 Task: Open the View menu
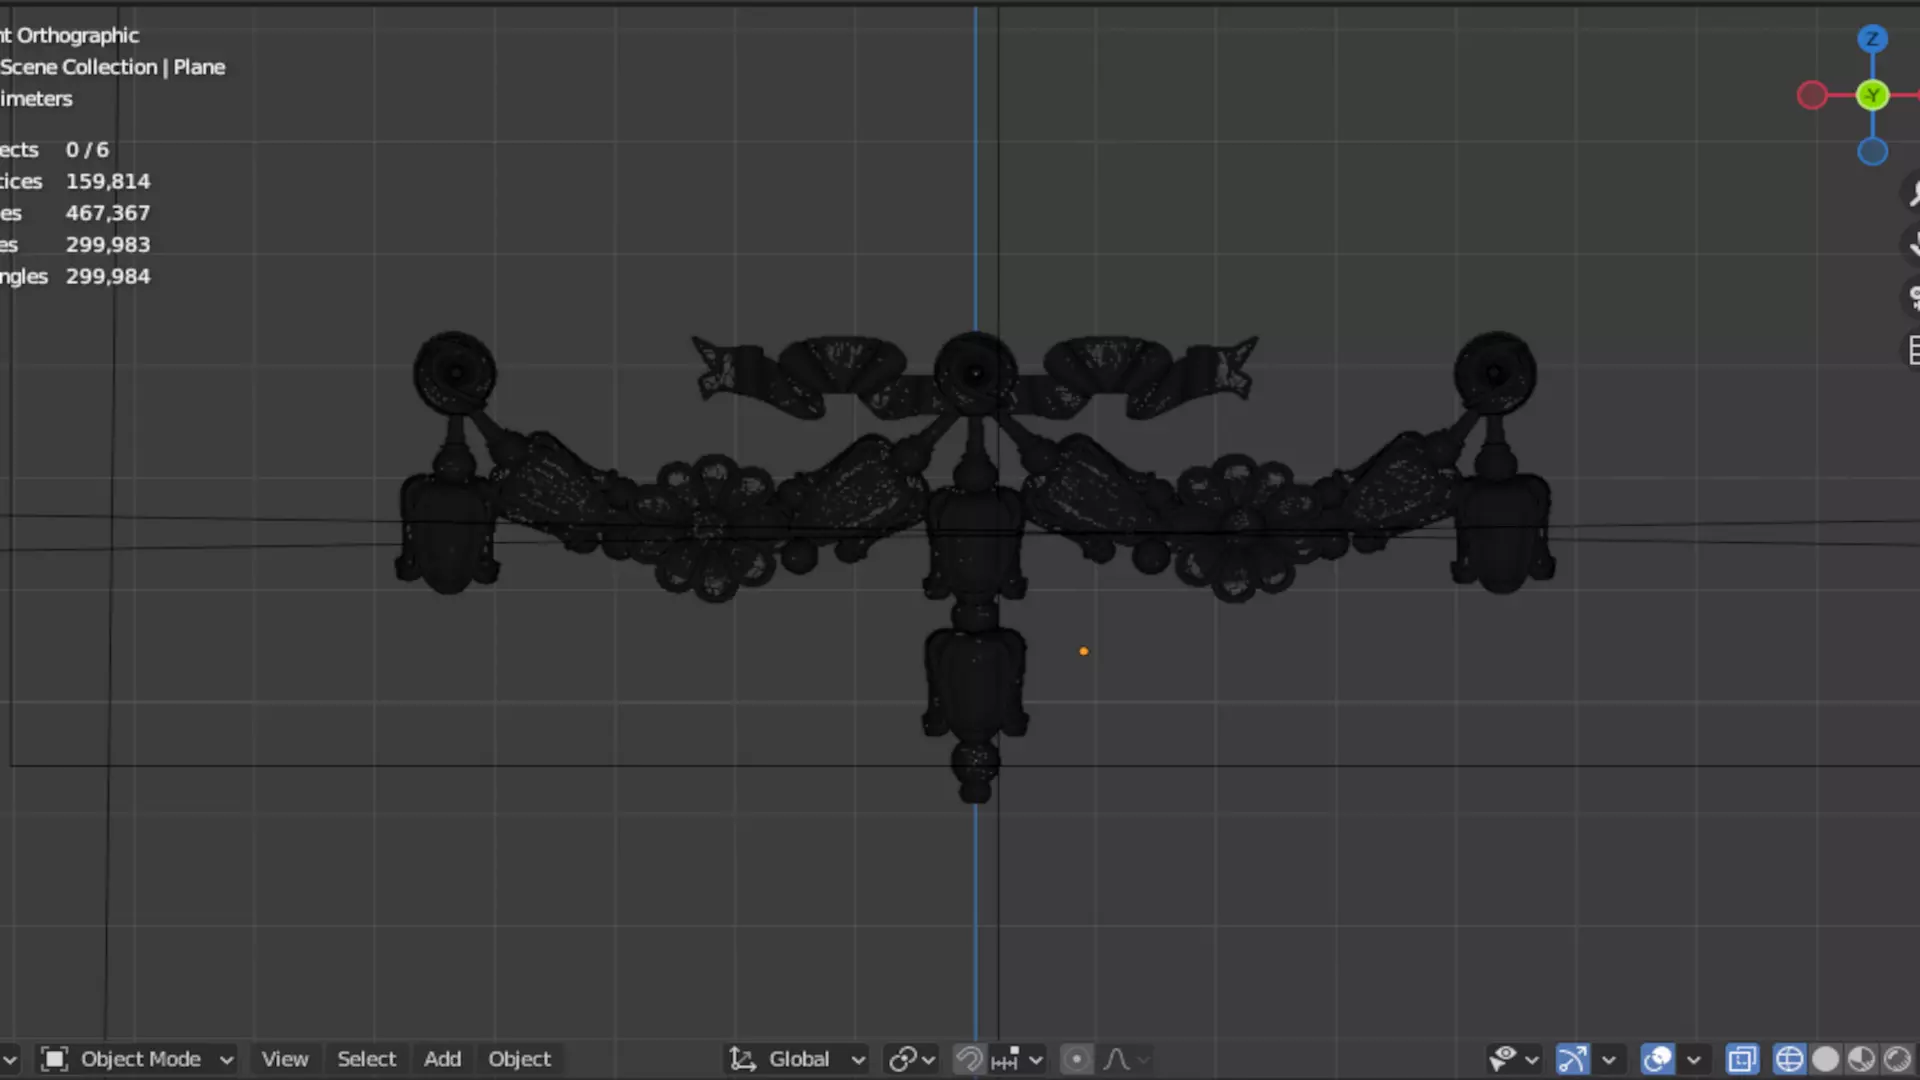point(285,1059)
